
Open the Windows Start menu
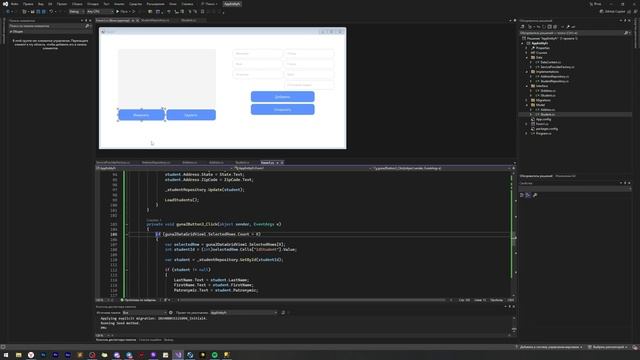6,355
